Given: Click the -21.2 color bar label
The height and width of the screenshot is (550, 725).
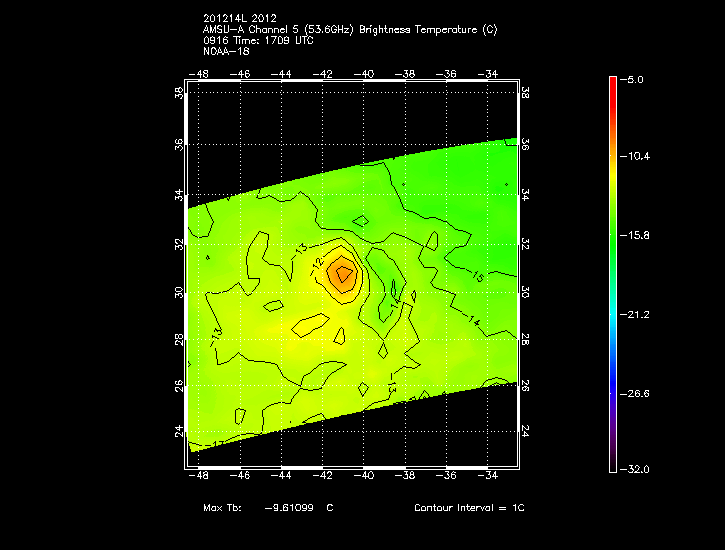Looking at the screenshot, I should tap(638, 314).
